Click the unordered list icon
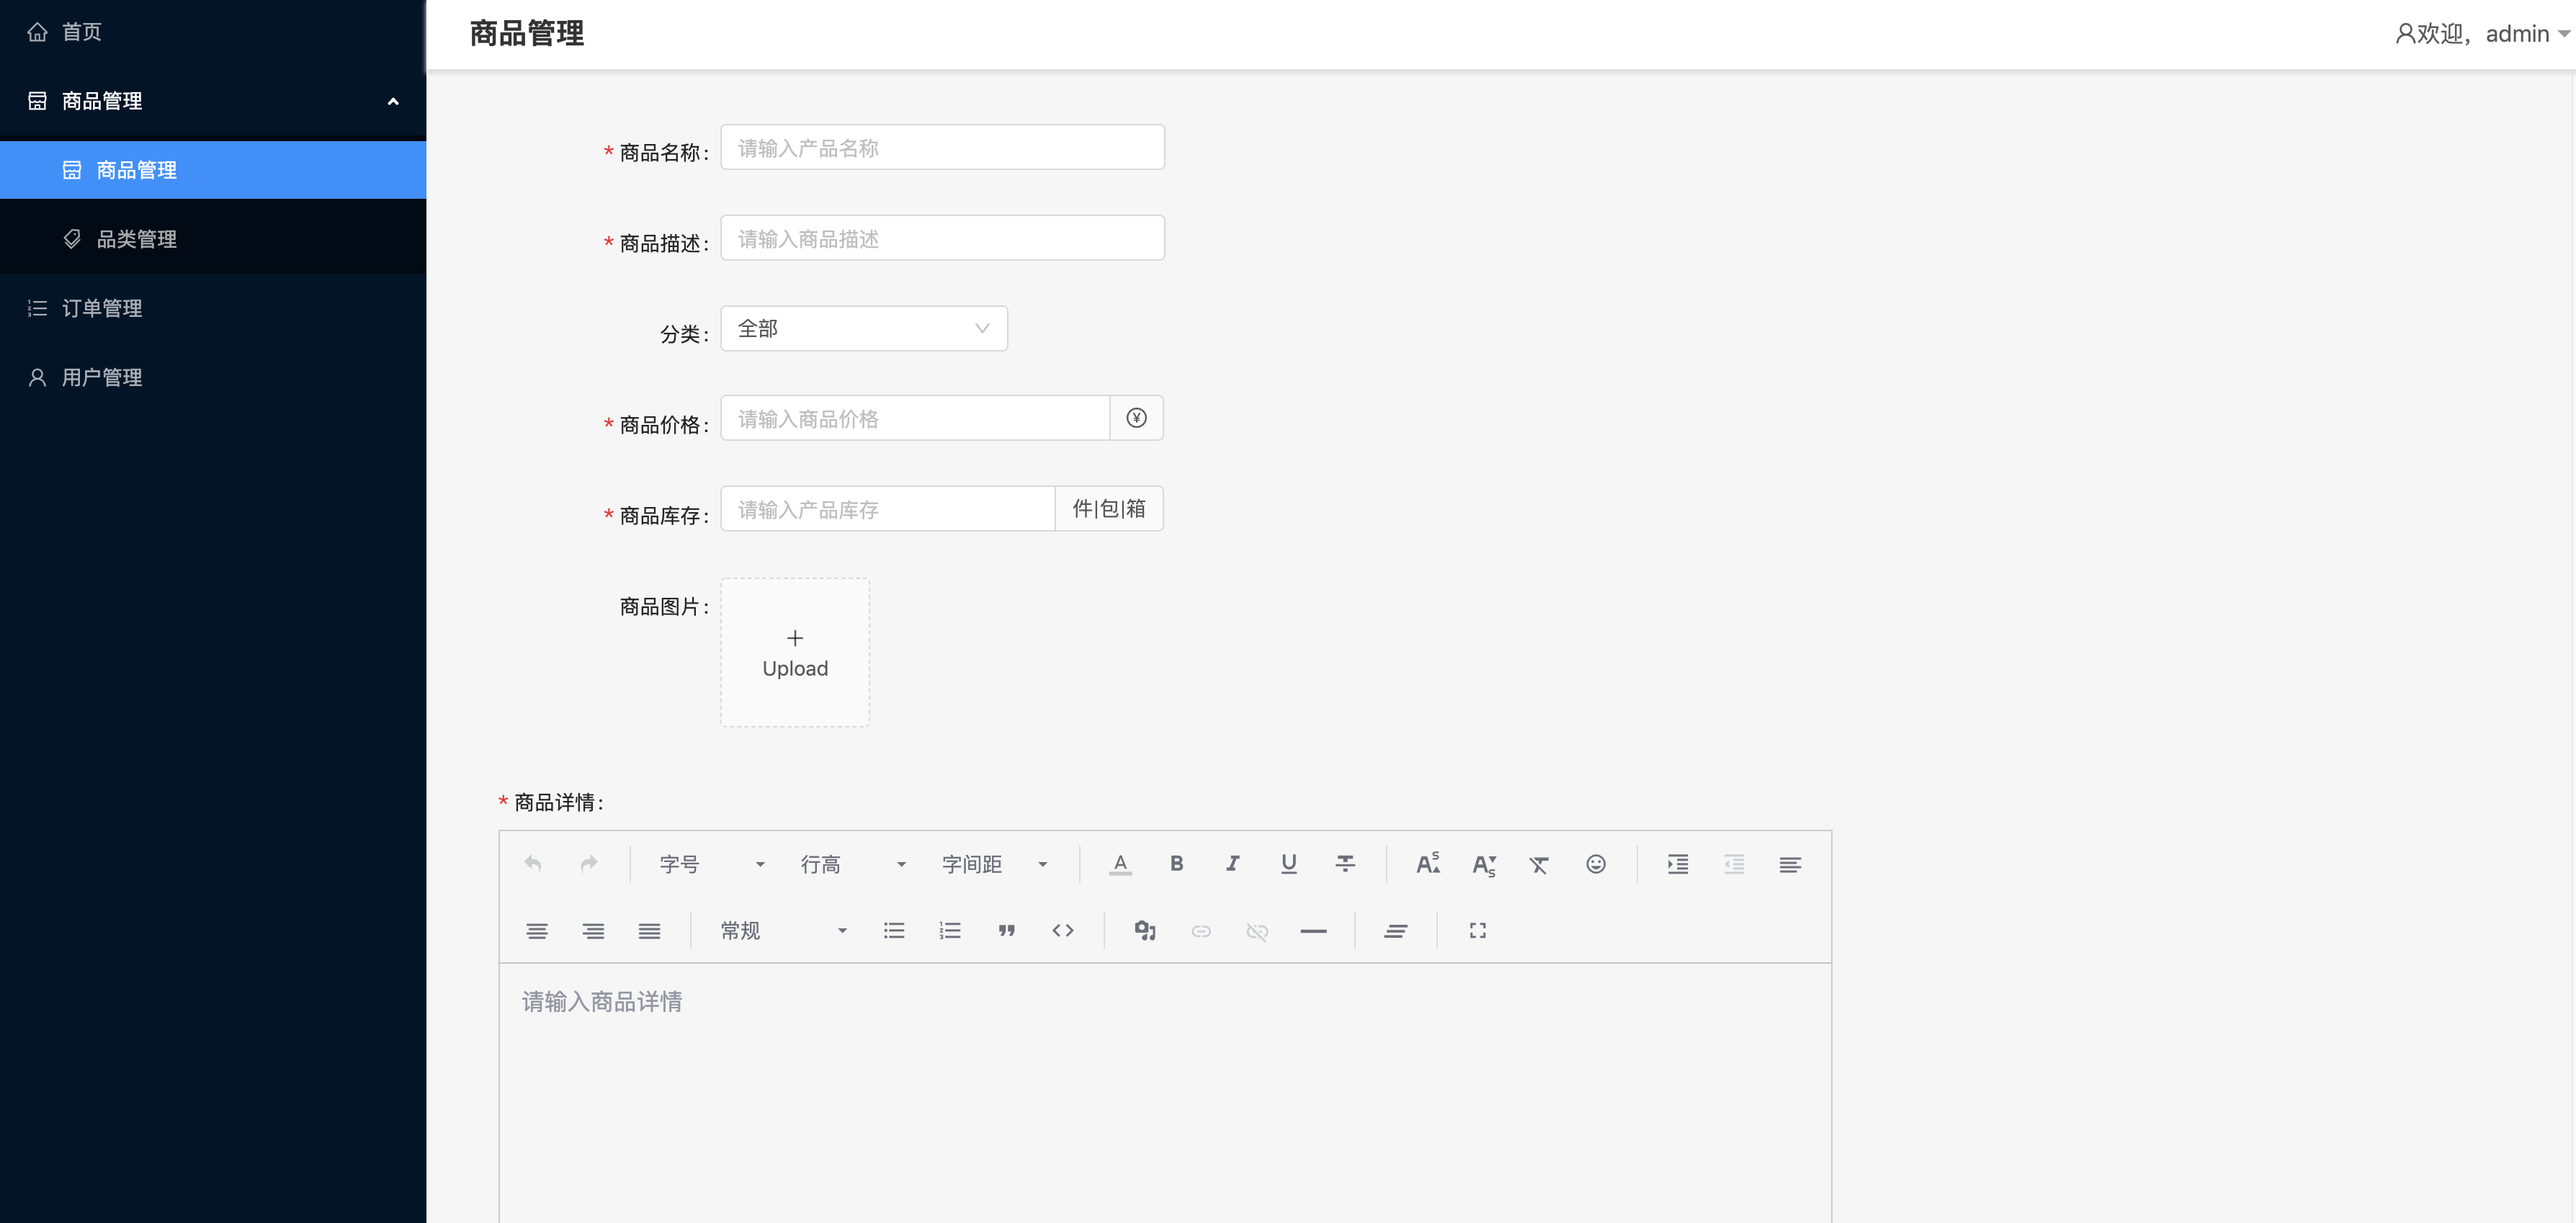2576x1223 pixels. point(894,931)
